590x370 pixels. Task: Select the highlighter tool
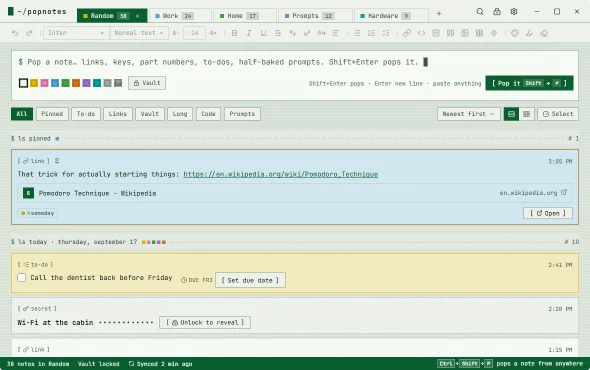point(529,33)
